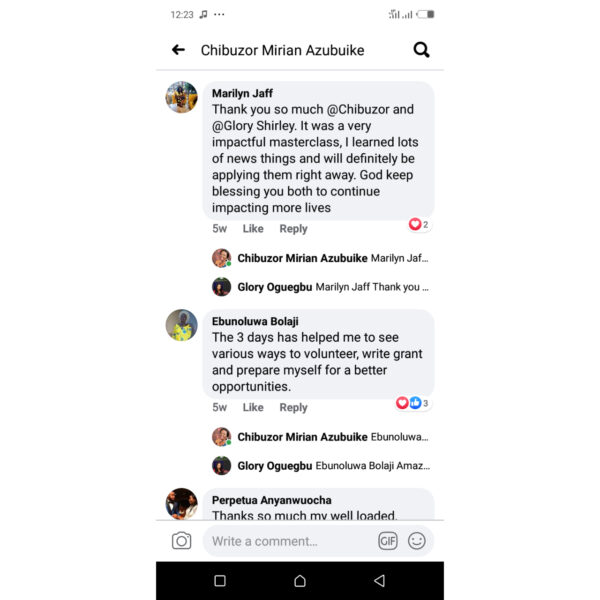The image size is (600, 600).
Task: Expand Glory Oguegbu's reply to Ebunoluwa Bolaji
Action: 320,466
